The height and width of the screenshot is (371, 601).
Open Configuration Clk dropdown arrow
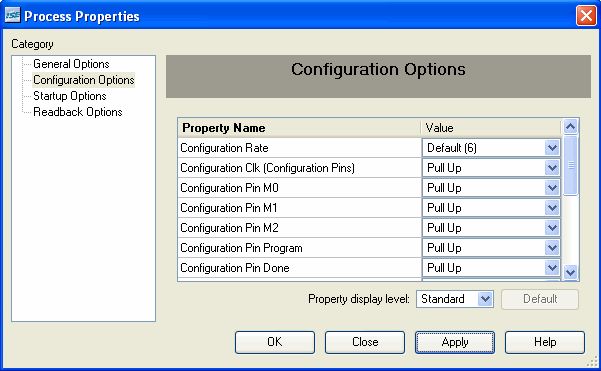point(552,167)
